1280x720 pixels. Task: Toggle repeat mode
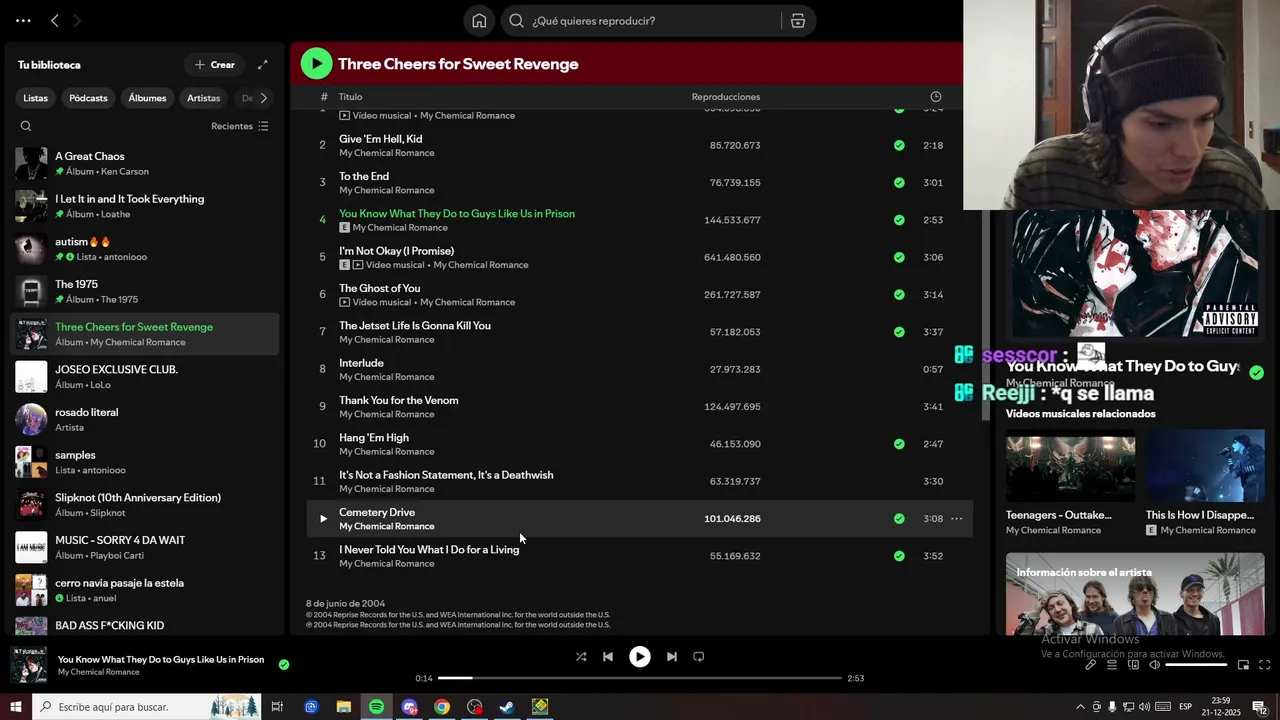(x=699, y=657)
